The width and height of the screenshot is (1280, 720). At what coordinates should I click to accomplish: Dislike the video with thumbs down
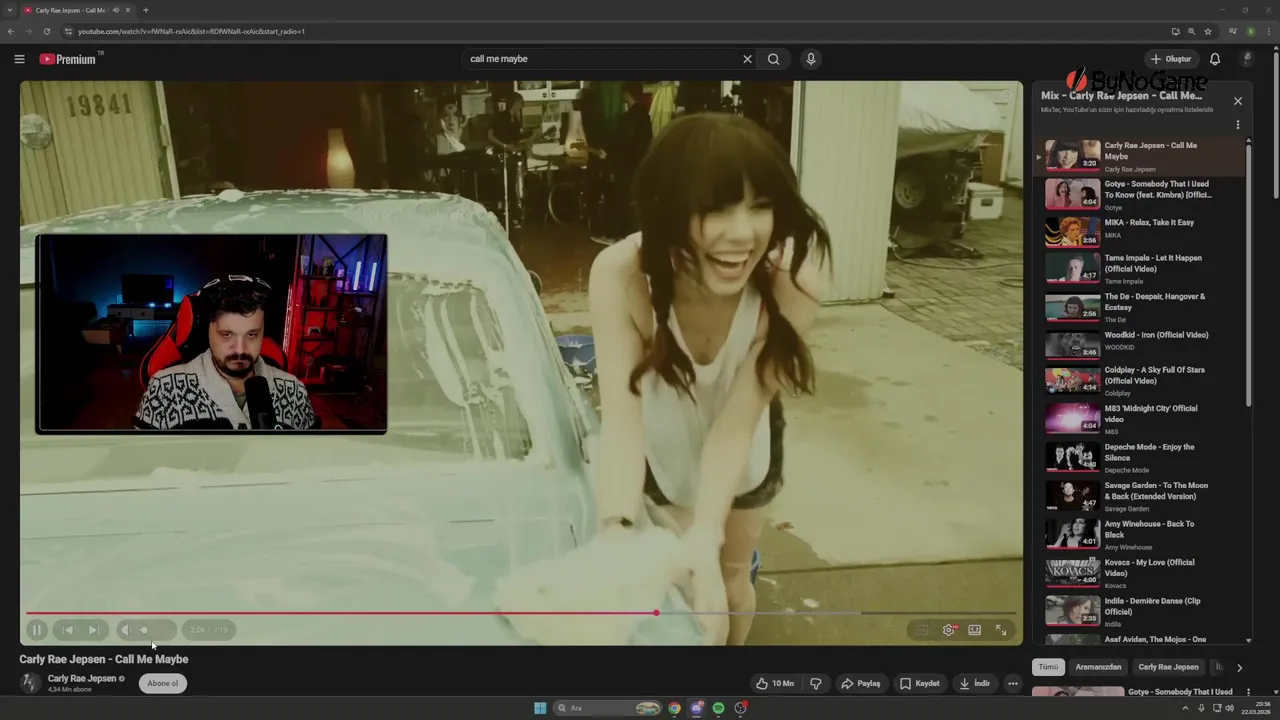[815, 684]
